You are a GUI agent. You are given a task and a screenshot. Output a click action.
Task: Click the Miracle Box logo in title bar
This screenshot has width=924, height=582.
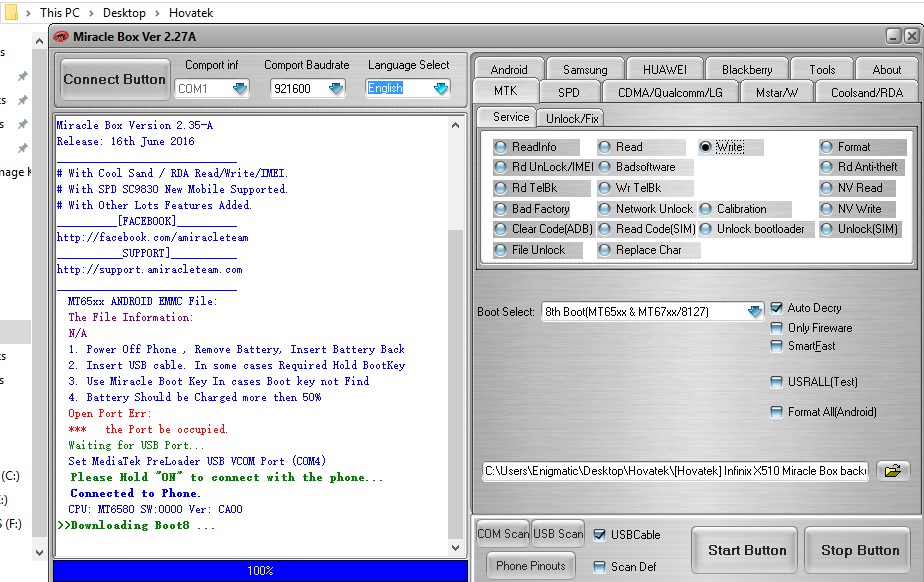tap(62, 37)
